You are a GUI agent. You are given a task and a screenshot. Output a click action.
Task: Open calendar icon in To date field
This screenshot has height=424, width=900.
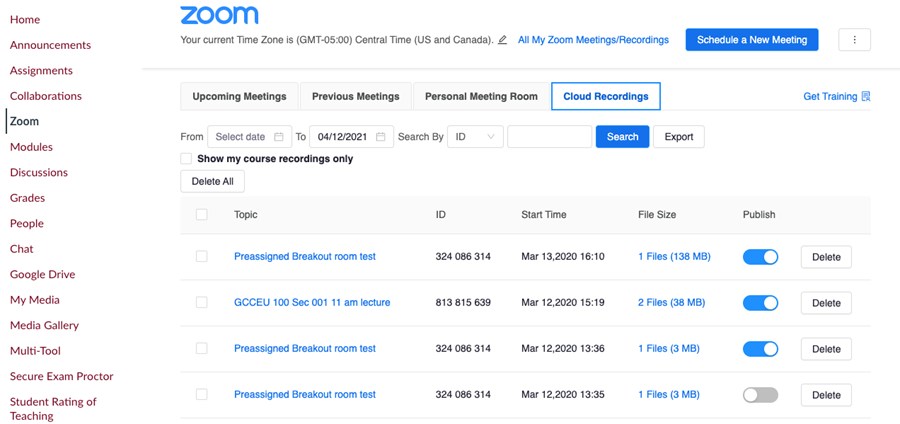coord(380,137)
